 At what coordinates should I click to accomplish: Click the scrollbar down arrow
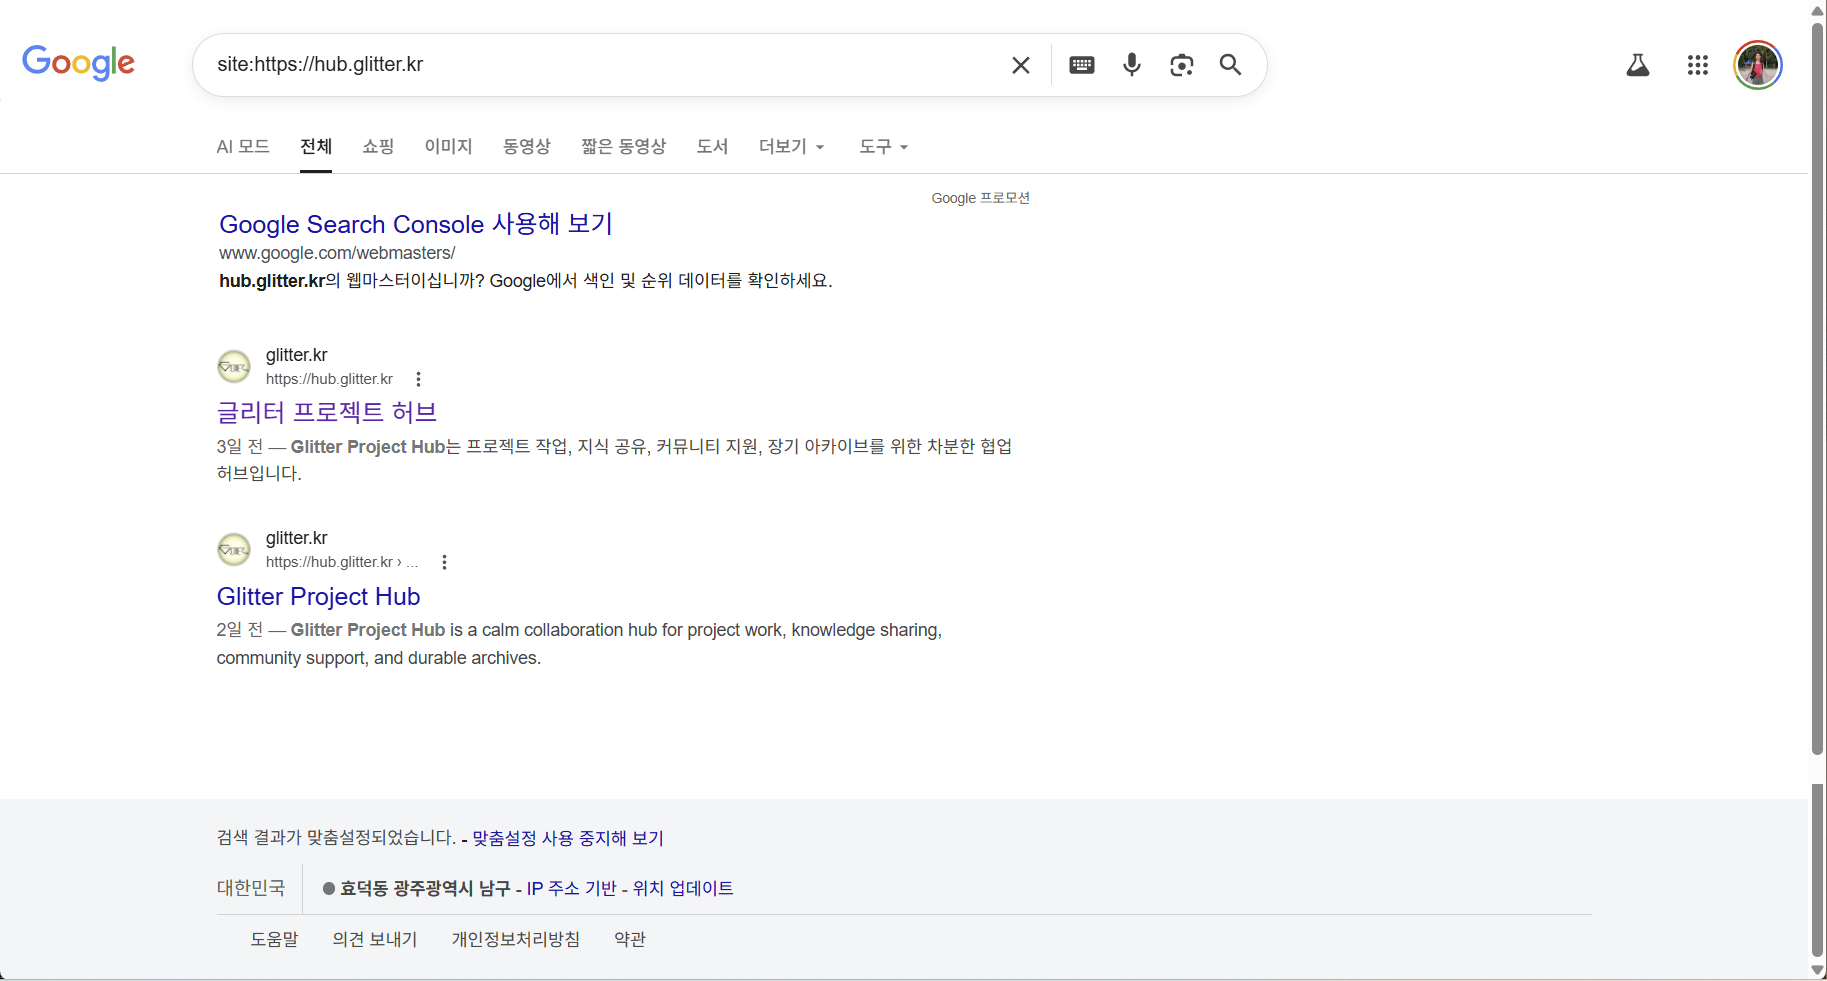1817,970
